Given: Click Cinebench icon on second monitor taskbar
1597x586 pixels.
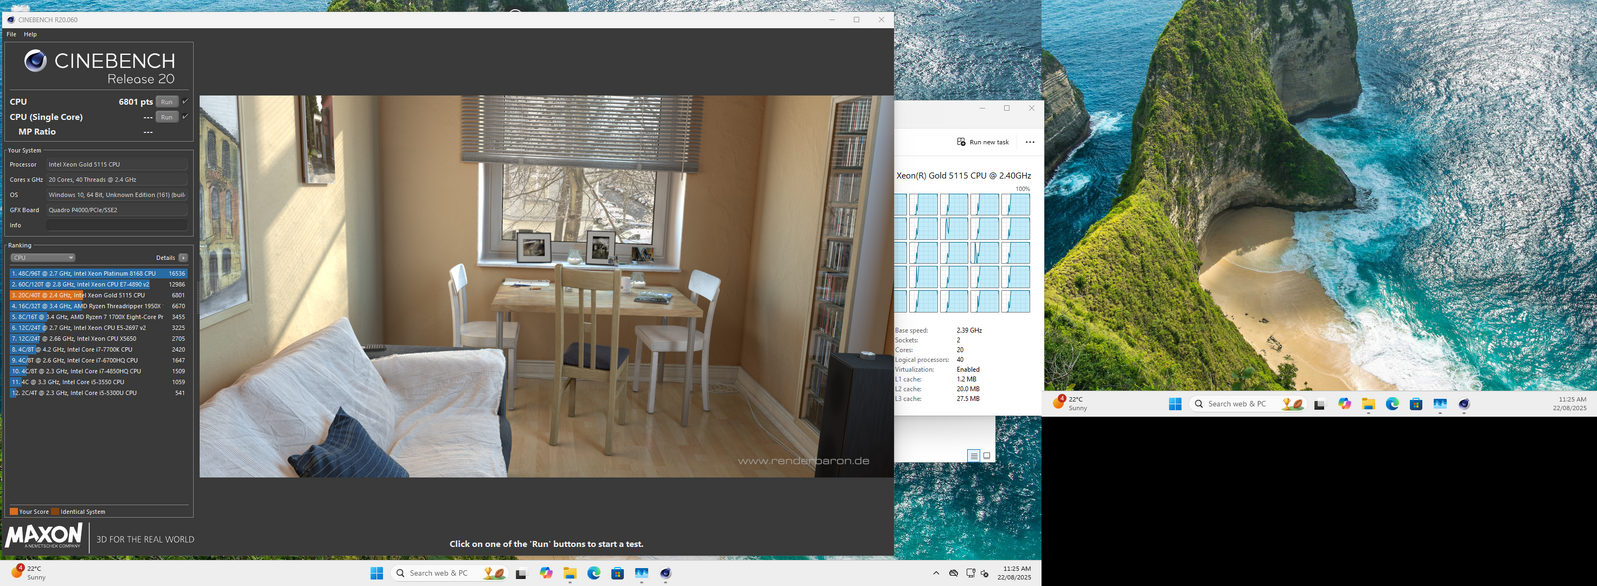Looking at the screenshot, I should pyautogui.click(x=1464, y=404).
